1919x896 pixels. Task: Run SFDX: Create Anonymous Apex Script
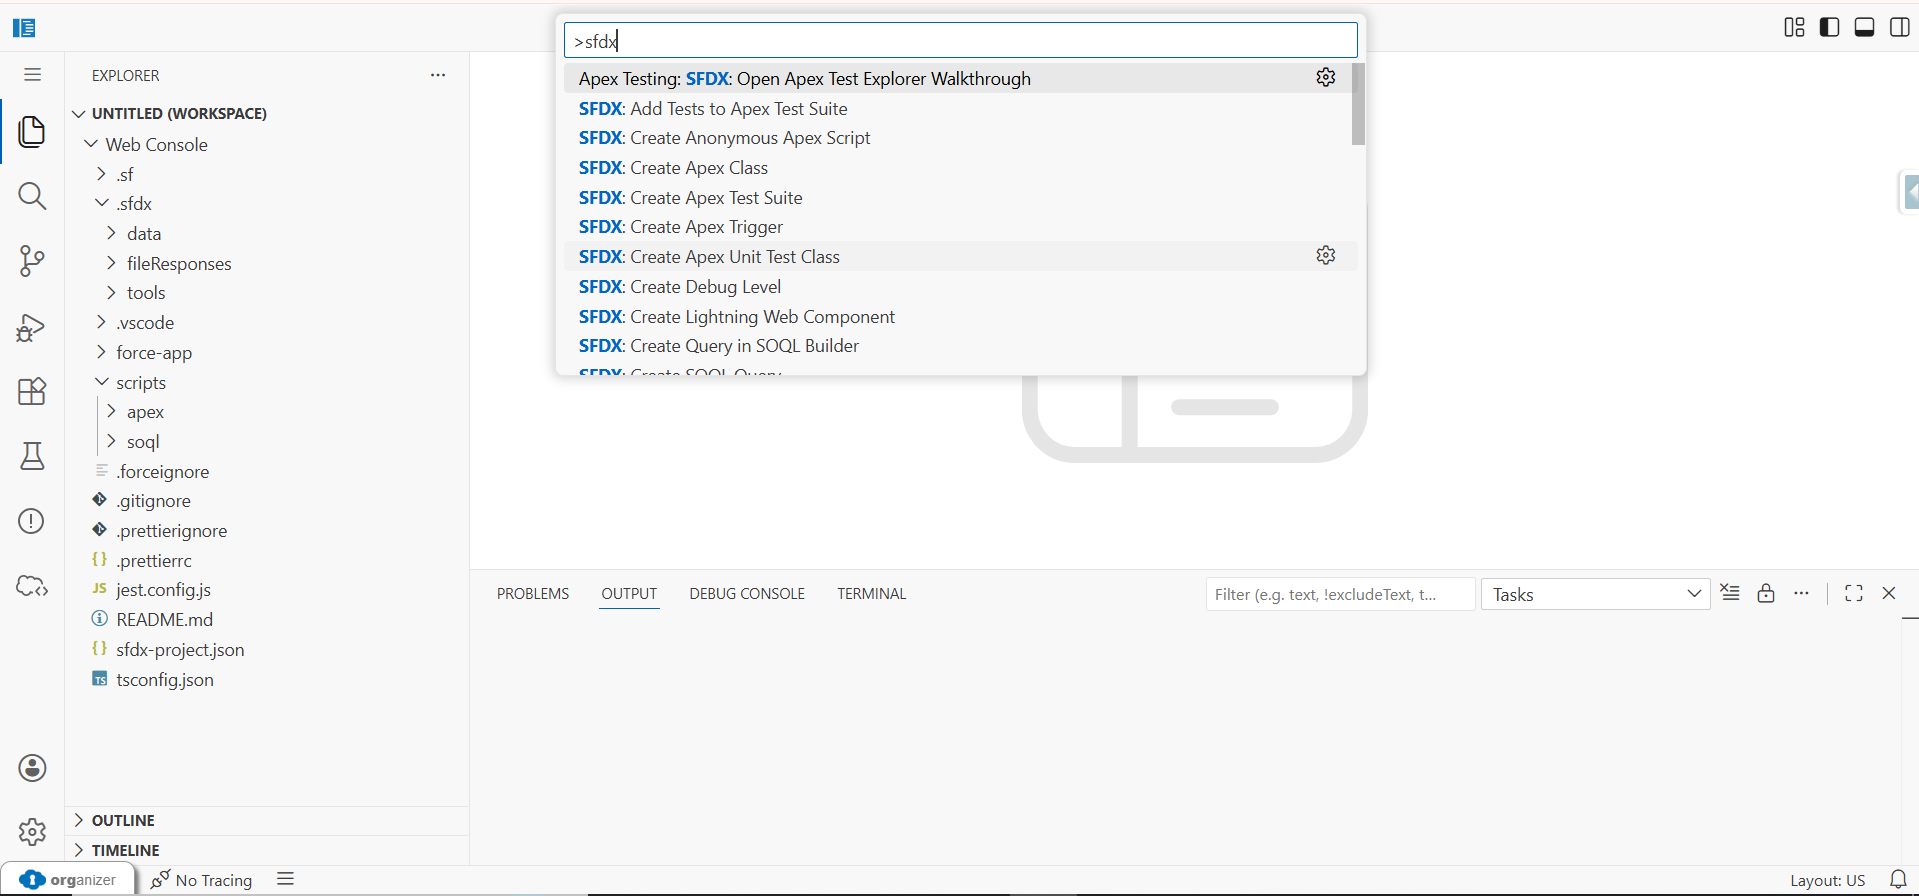coord(961,137)
